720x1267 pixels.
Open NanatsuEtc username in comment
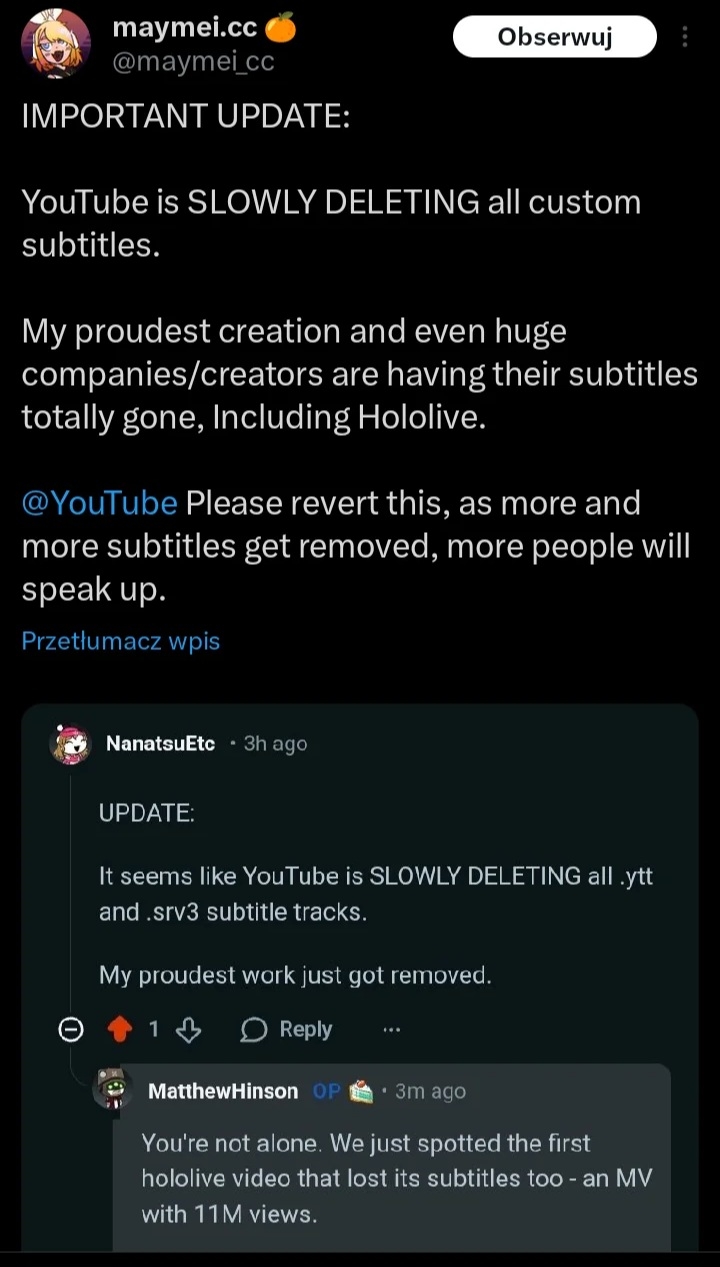(x=160, y=744)
